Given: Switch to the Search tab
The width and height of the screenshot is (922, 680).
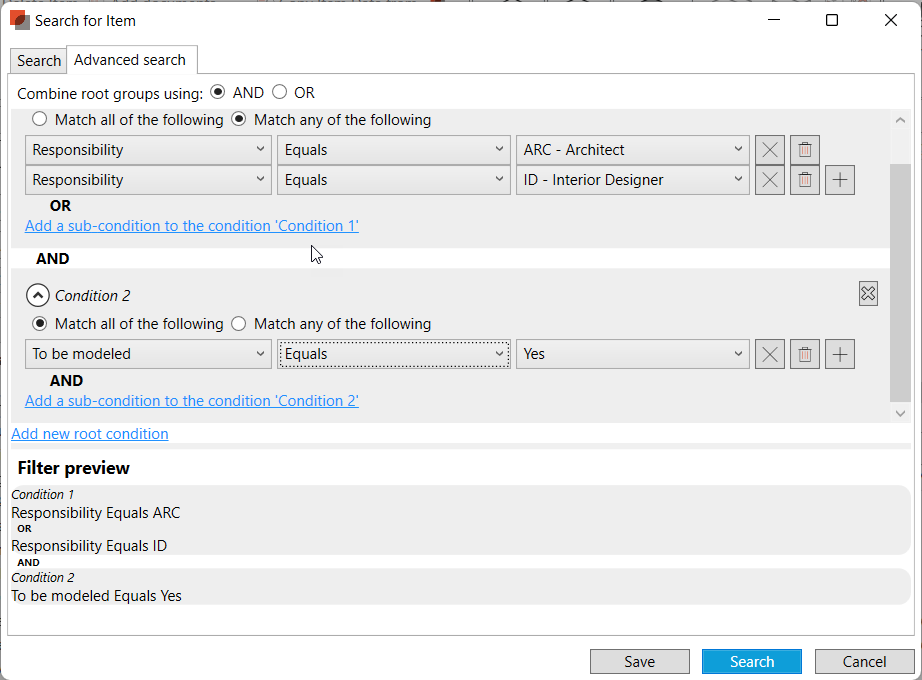Looking at the screenshot, I should pyautogui.click(x=39, y=61).
